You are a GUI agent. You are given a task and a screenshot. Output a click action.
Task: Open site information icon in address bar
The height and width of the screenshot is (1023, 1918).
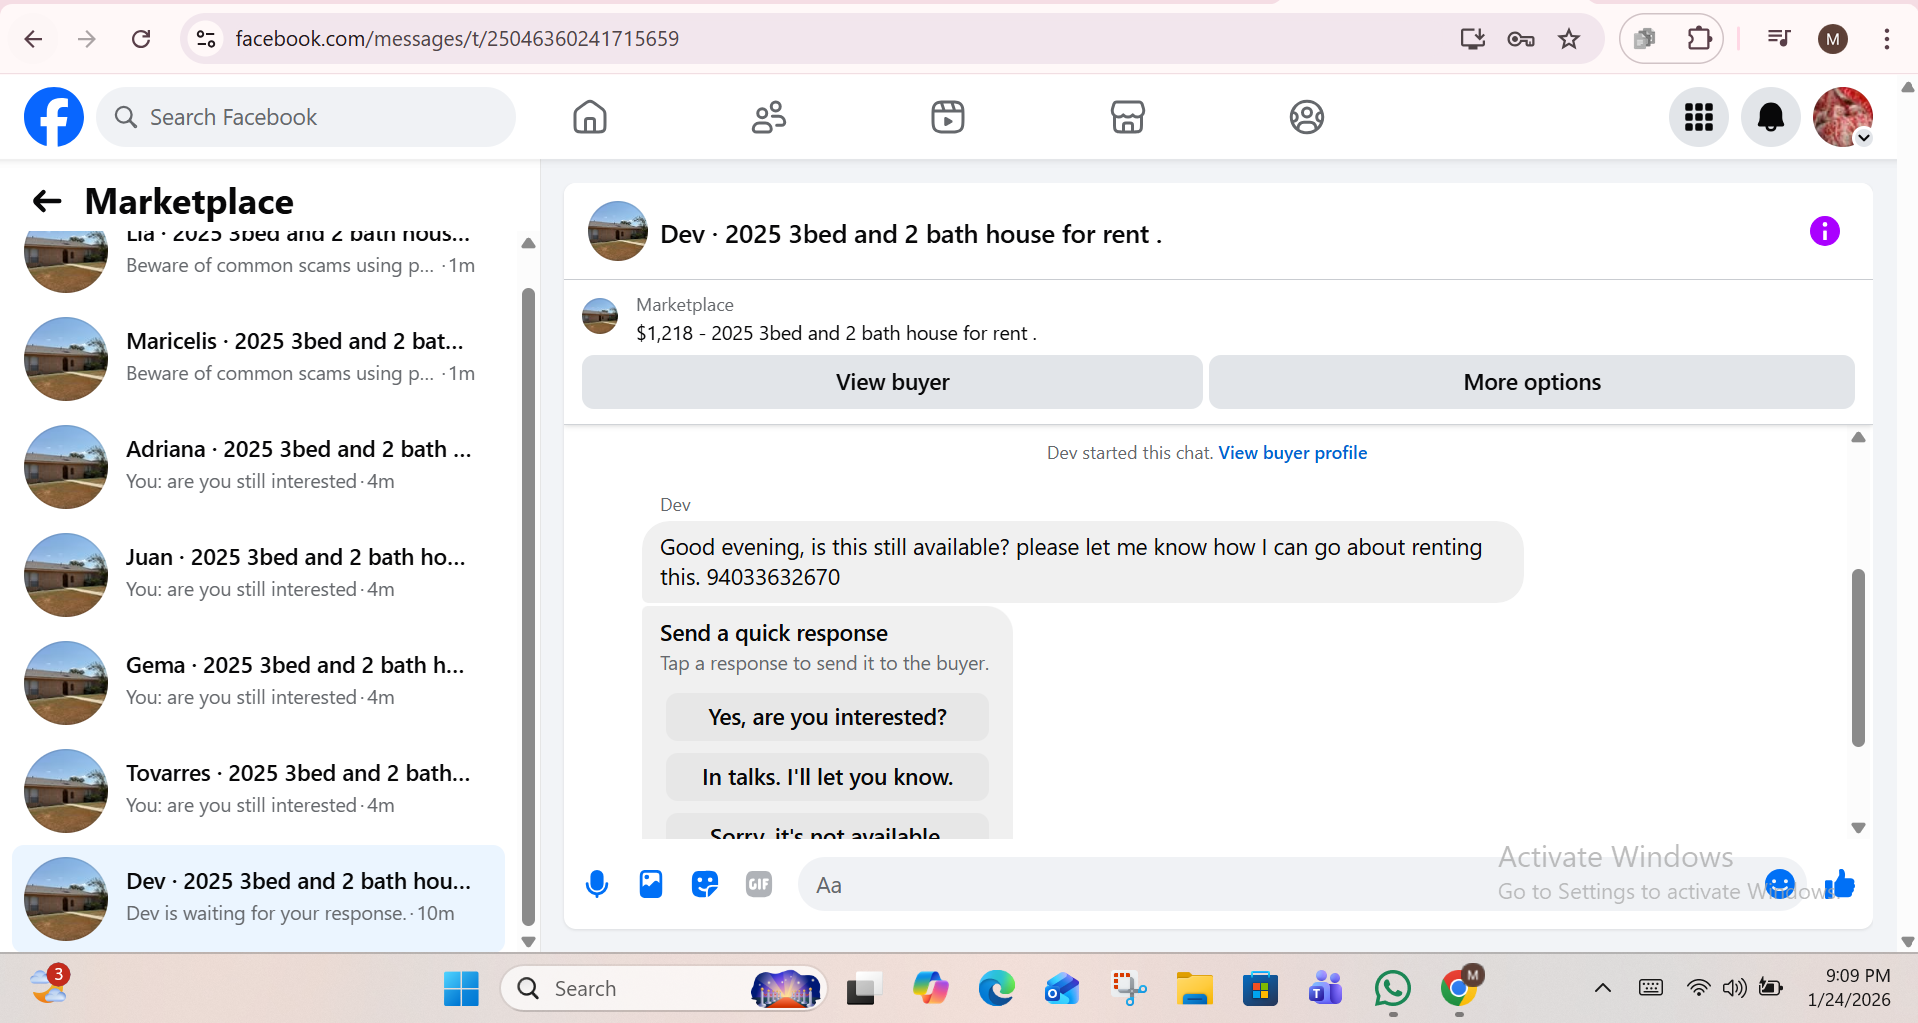pyautogui.click(x=206, y=39)
